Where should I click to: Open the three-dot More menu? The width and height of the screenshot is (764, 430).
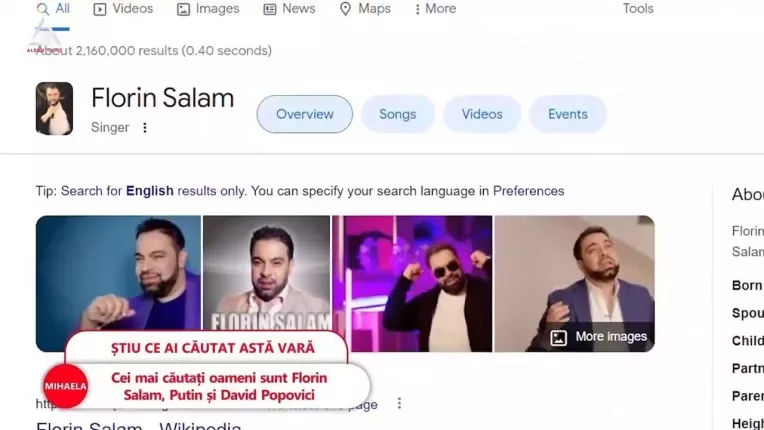(436, 9)
